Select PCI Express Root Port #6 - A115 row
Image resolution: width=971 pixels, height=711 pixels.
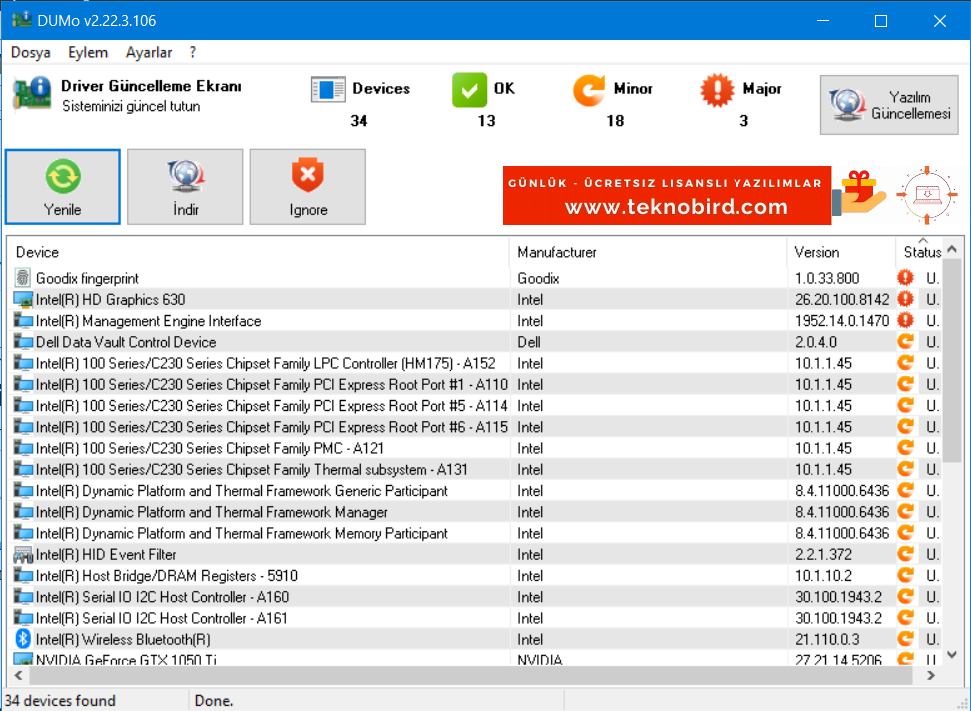coord(474,427)
